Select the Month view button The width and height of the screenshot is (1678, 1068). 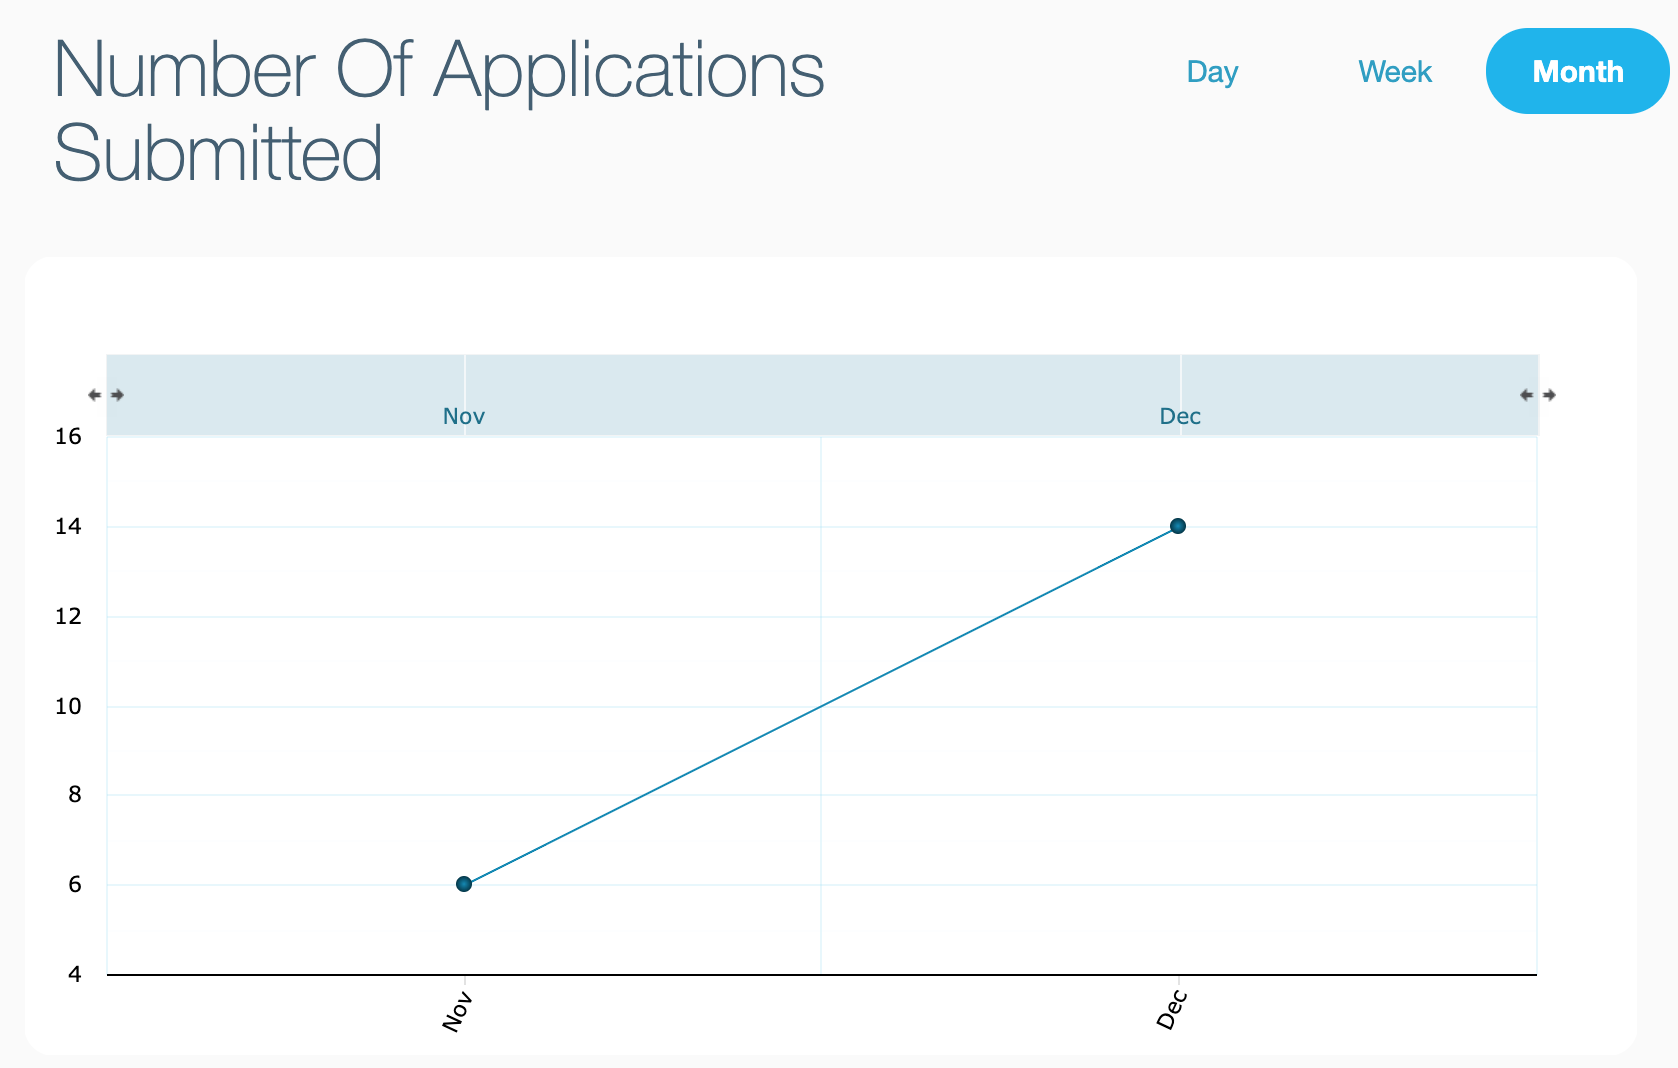[1578, 71]
